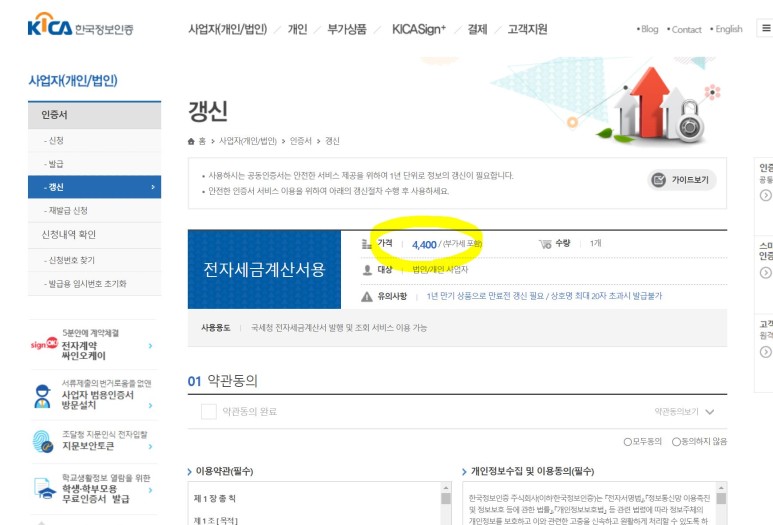Check the 약관동의 완료 checkbox

[x=209, y=412]
